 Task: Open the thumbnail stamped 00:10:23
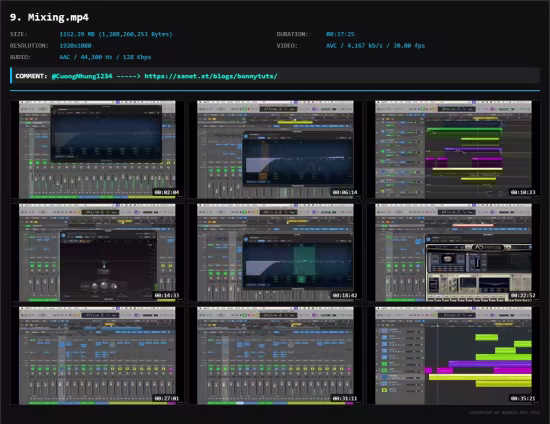[x=454, y=150]
